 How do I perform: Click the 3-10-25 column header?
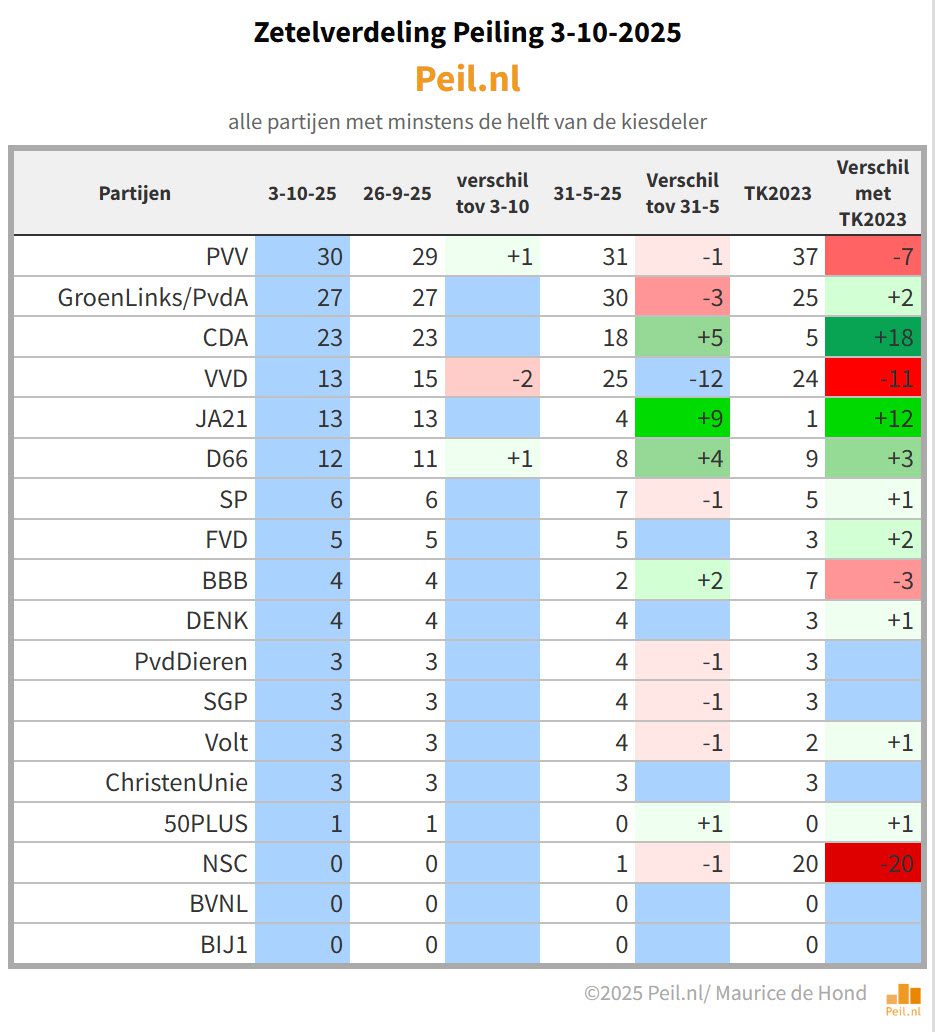(x=302, y=193)
